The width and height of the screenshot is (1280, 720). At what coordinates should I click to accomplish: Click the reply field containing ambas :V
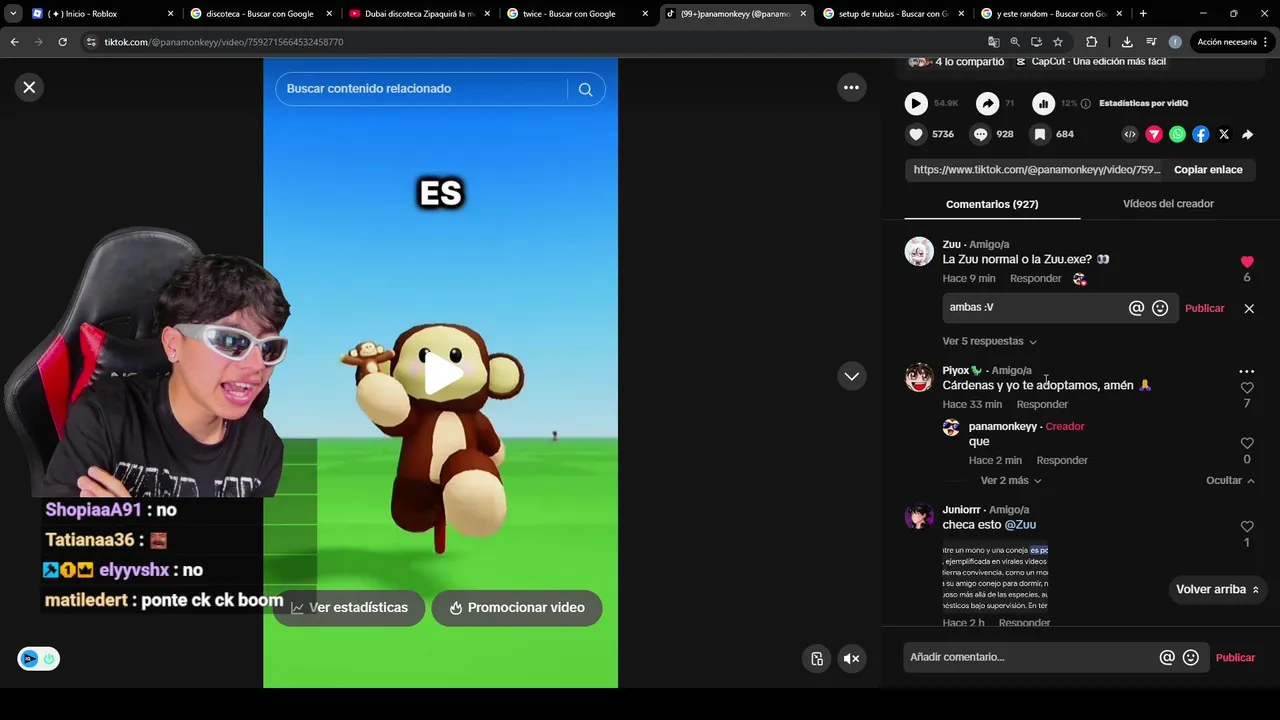1035,308
